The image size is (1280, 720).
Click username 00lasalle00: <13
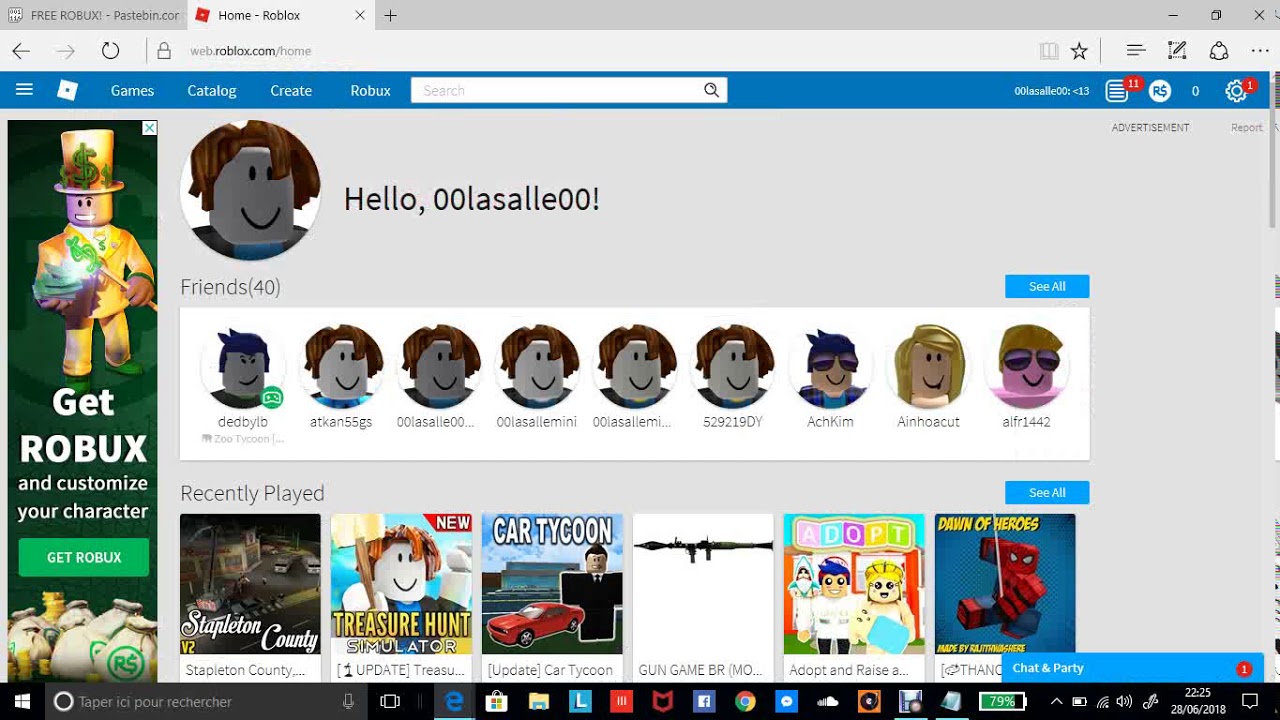(x=1051, y=91)
